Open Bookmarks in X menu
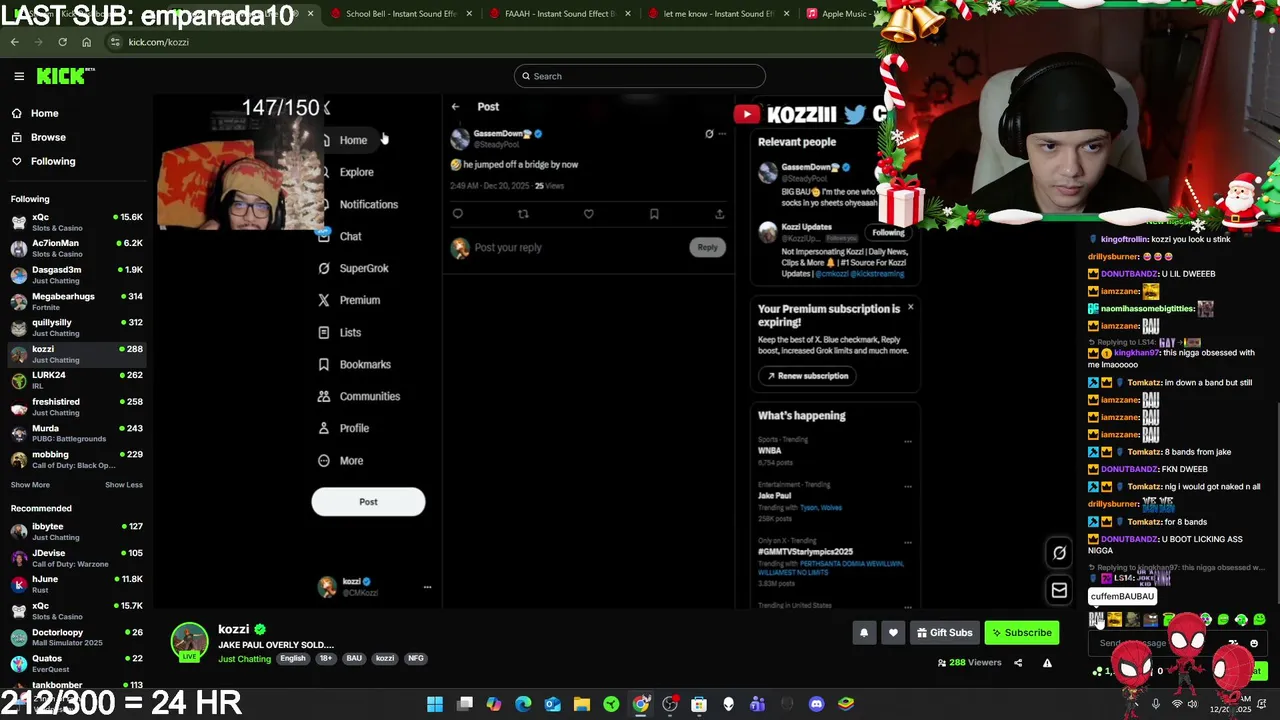The width and height of the screenshot is (1280, 720). click(354, 364)
